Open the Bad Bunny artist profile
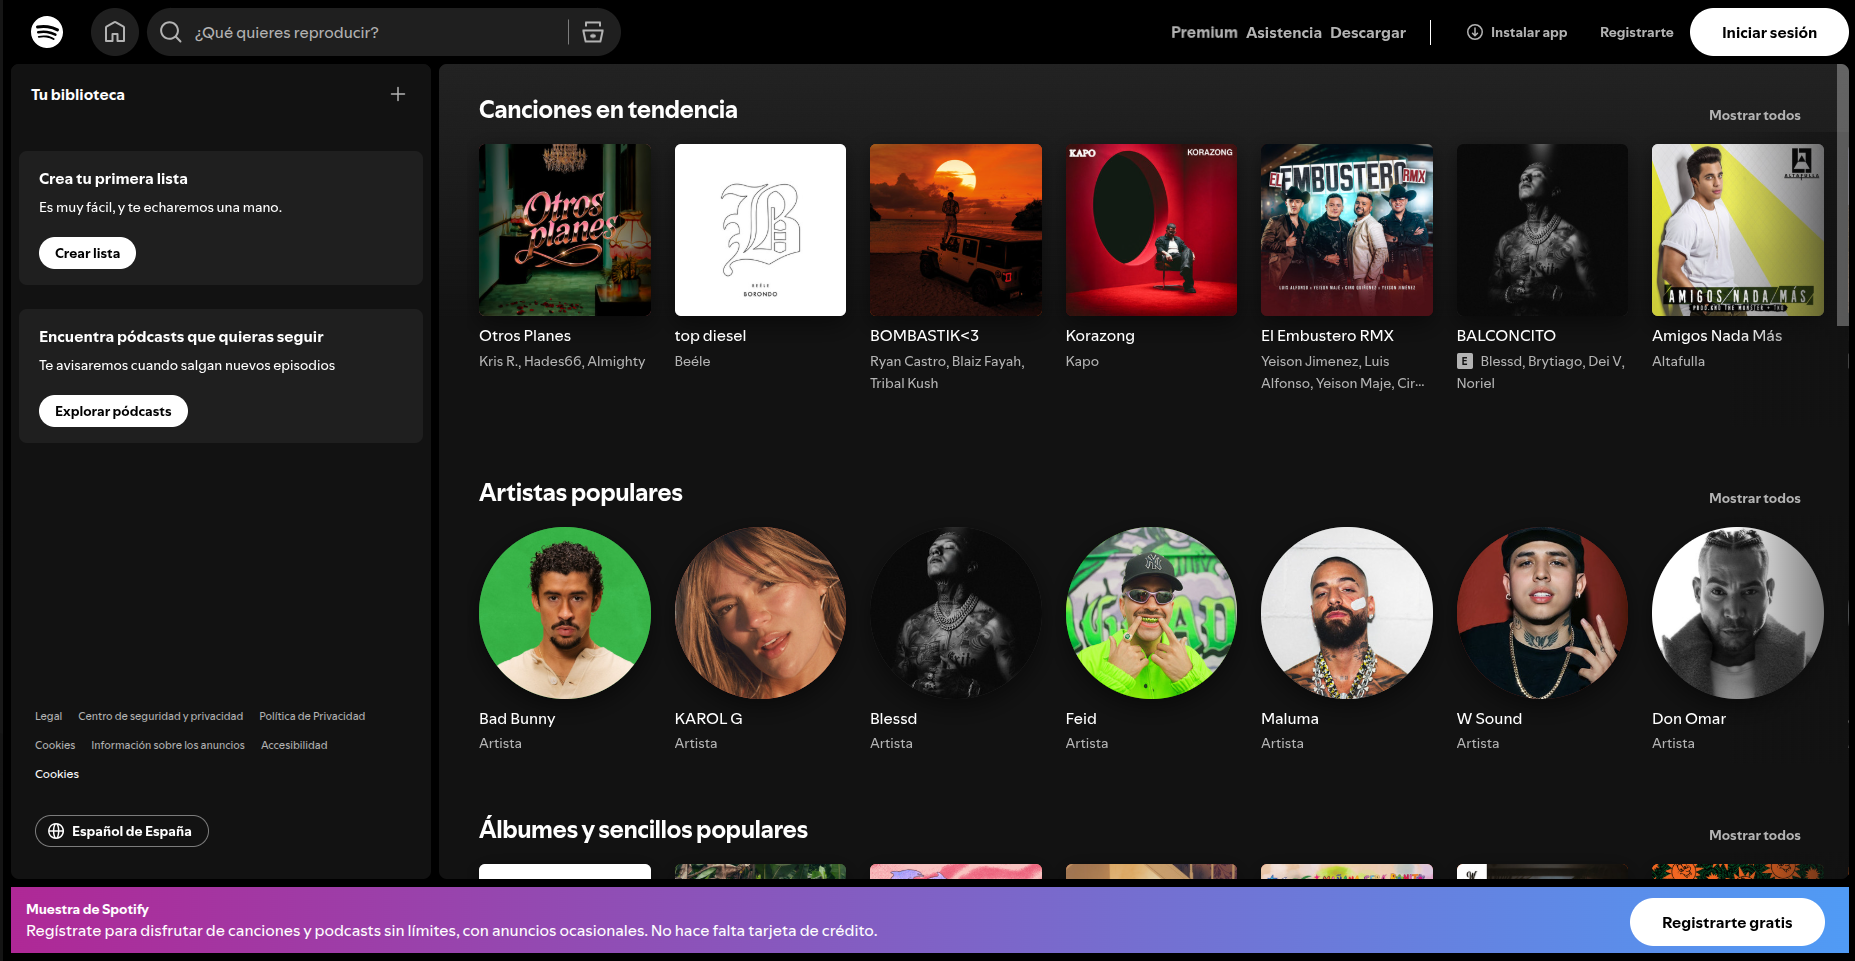 click(564, 613)
